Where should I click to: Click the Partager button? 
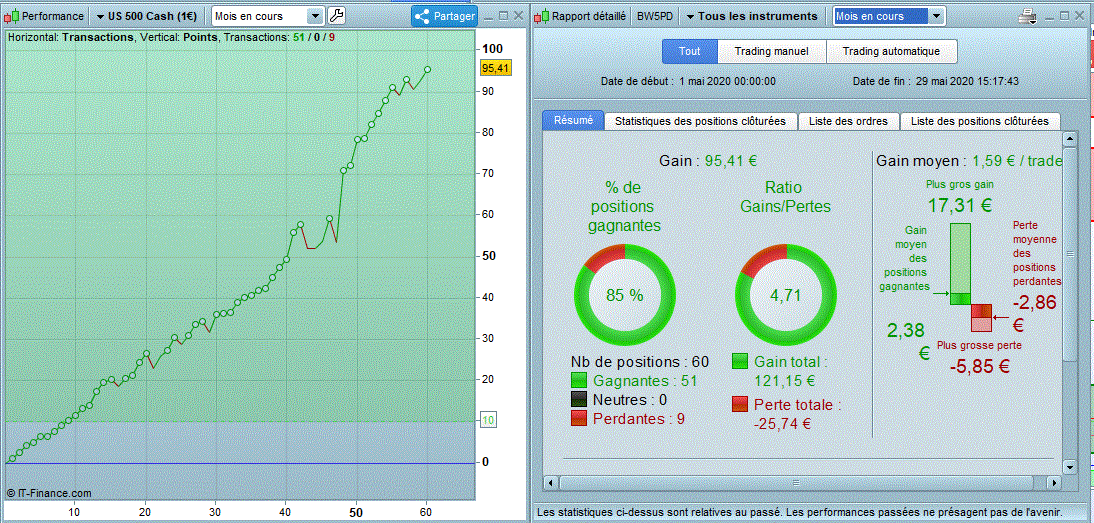point(444,16)
